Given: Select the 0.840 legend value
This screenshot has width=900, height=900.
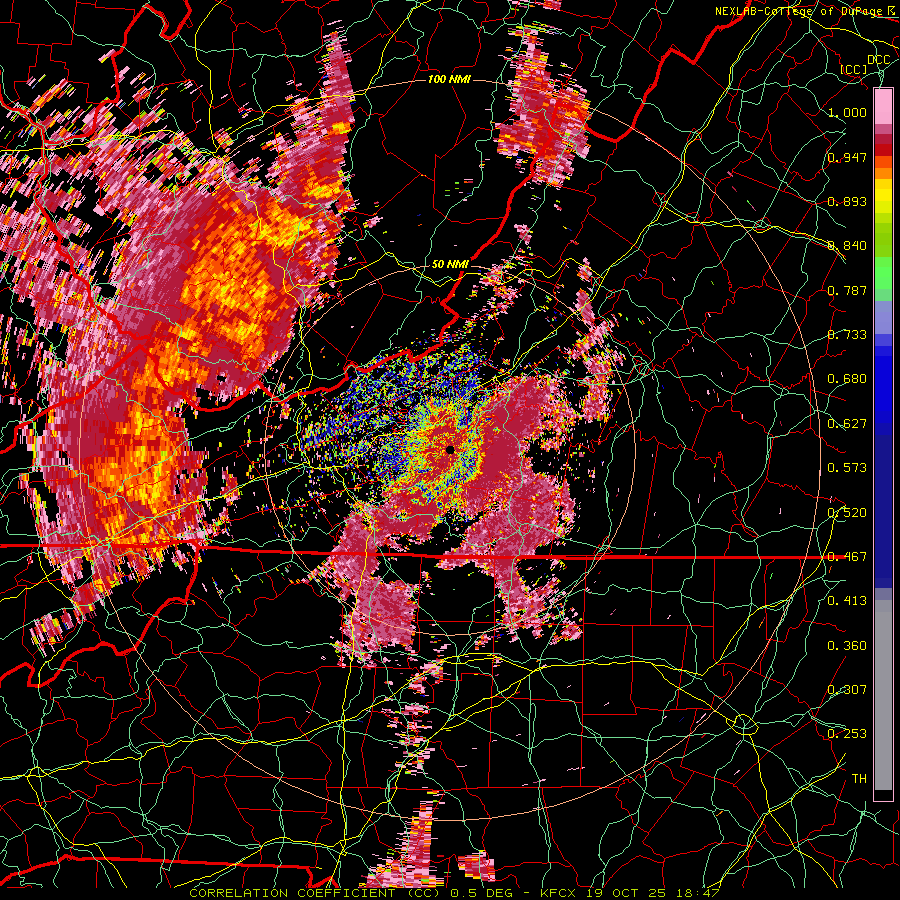Looking at the screenshot, I should coord(847,246).
